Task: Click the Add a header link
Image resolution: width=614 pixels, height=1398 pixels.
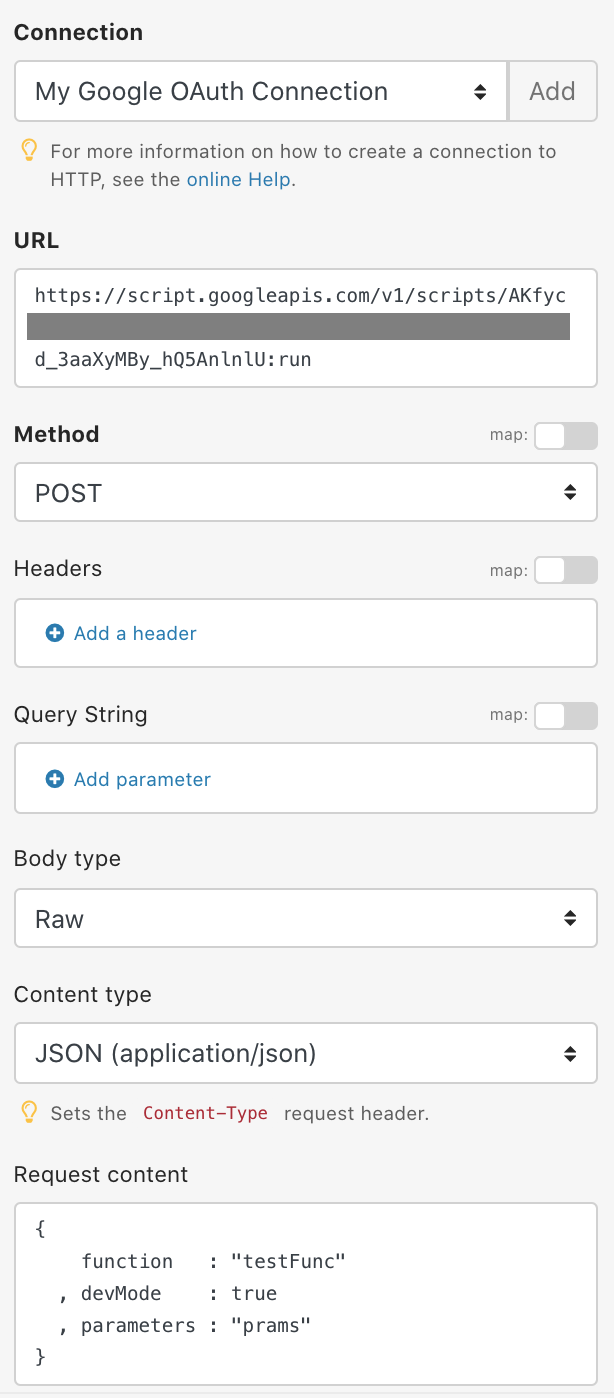Action: (x=135, y=633)
